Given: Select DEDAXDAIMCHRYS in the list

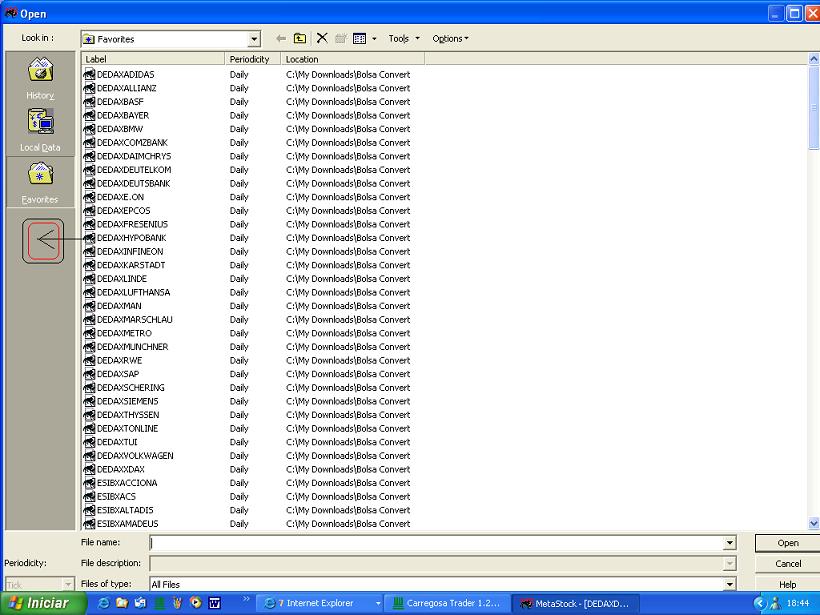Looking at the screenshot, I should click(x=134, y=156).
